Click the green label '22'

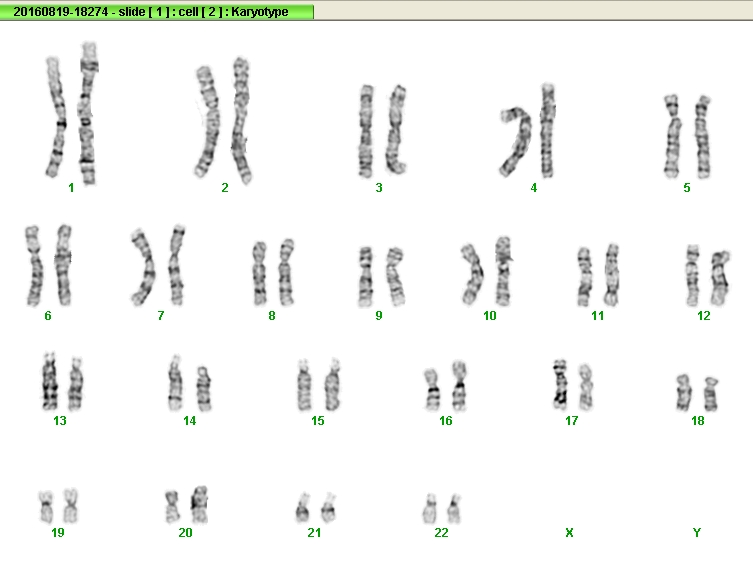click(441, 533)
